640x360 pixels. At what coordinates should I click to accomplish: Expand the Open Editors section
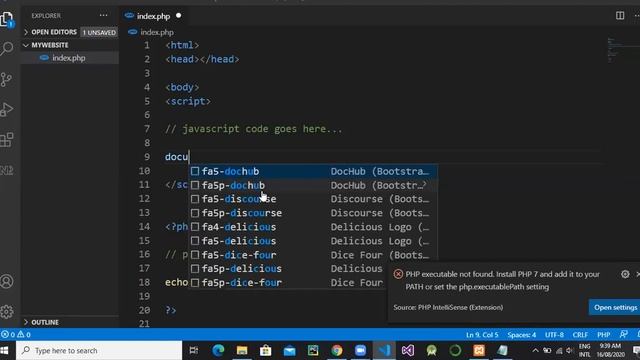click(x=54, y=32)
